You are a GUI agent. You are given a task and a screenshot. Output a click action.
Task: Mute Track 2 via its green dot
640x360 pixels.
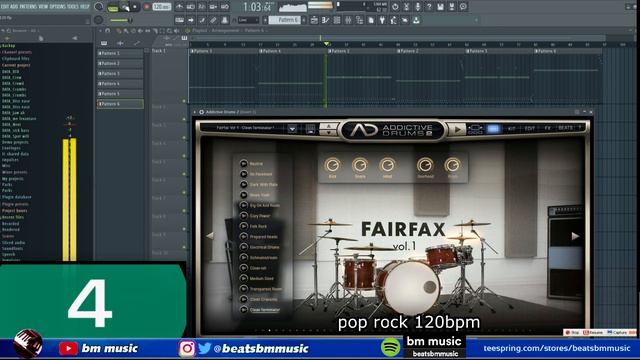click(x=184, y=119)
